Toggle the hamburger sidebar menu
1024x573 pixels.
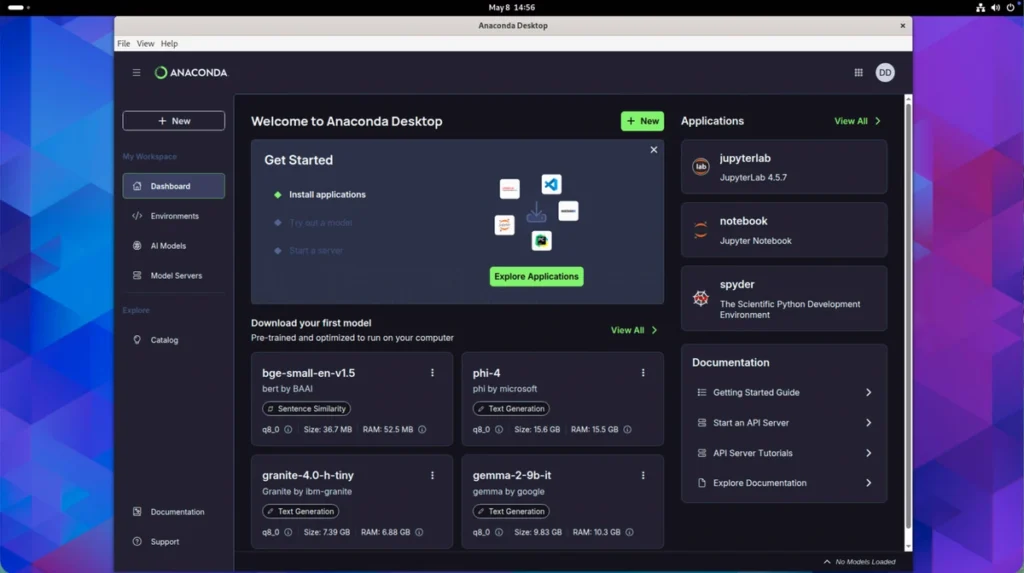pos(136,73)
